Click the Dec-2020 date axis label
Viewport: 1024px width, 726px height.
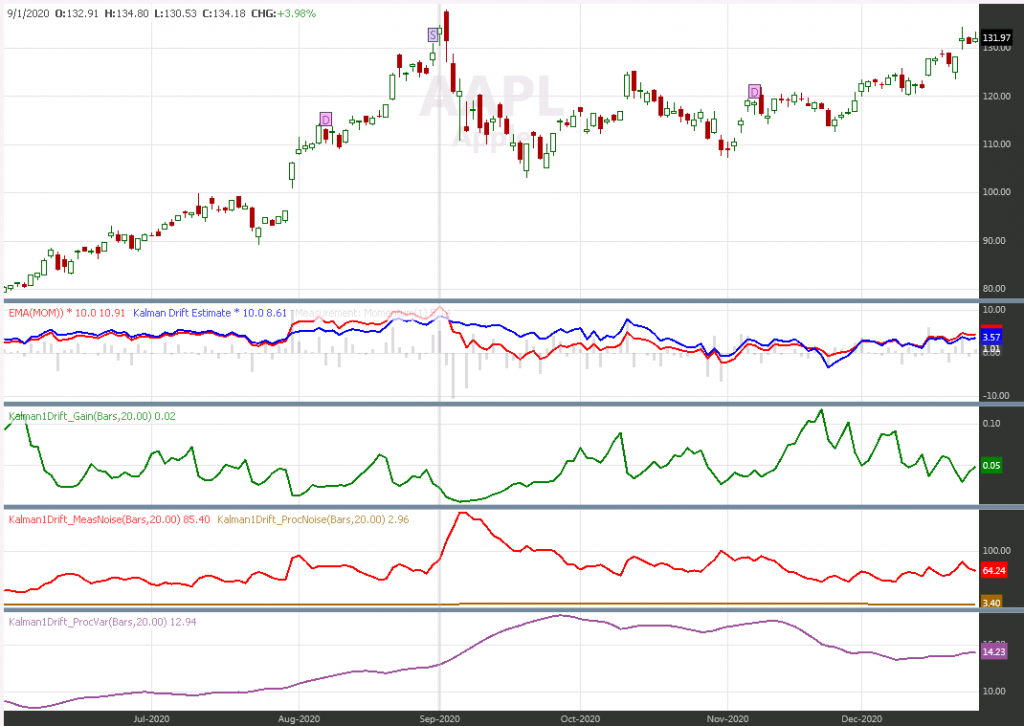861,719
